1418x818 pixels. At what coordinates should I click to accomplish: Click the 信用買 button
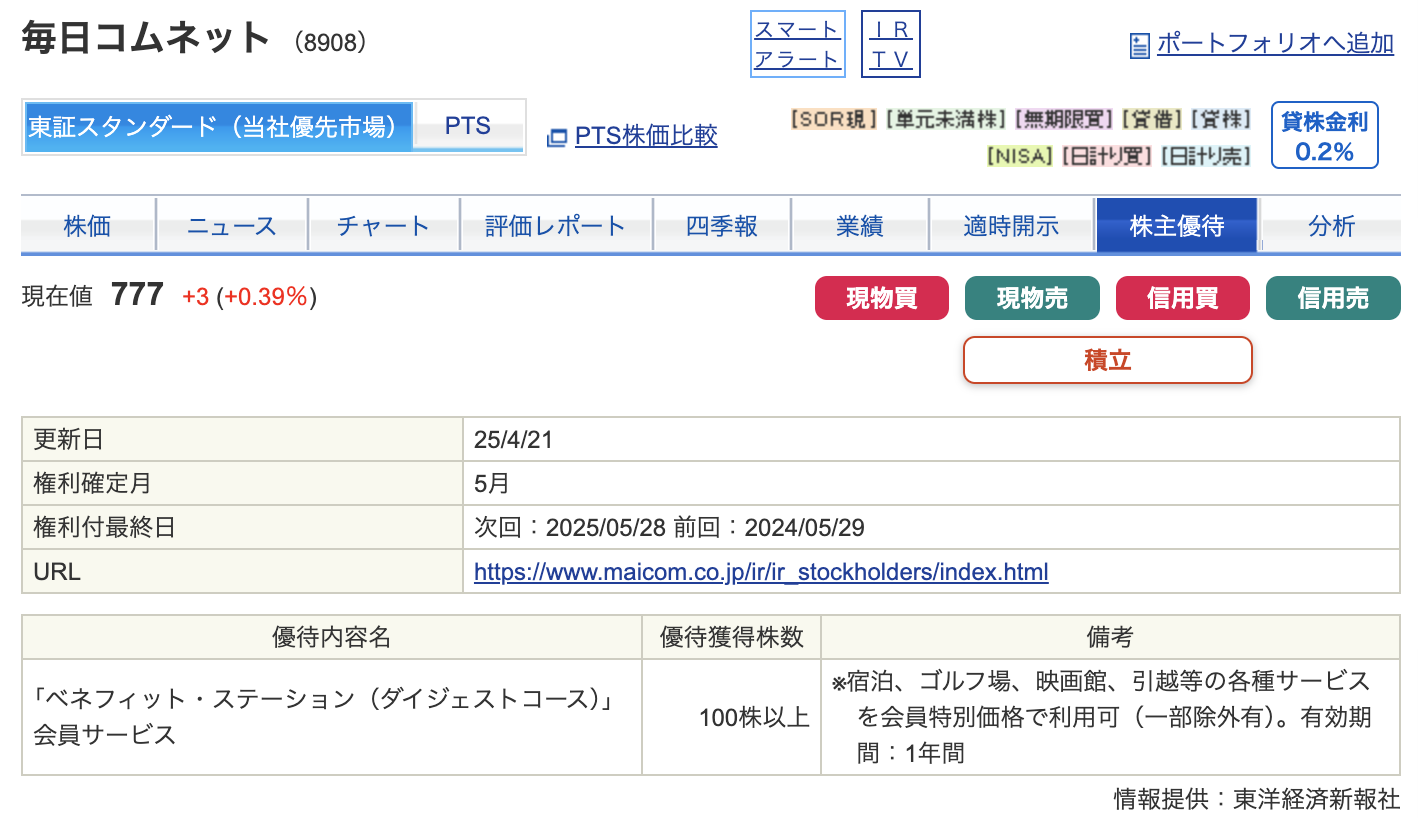[x=1183, y=298]
